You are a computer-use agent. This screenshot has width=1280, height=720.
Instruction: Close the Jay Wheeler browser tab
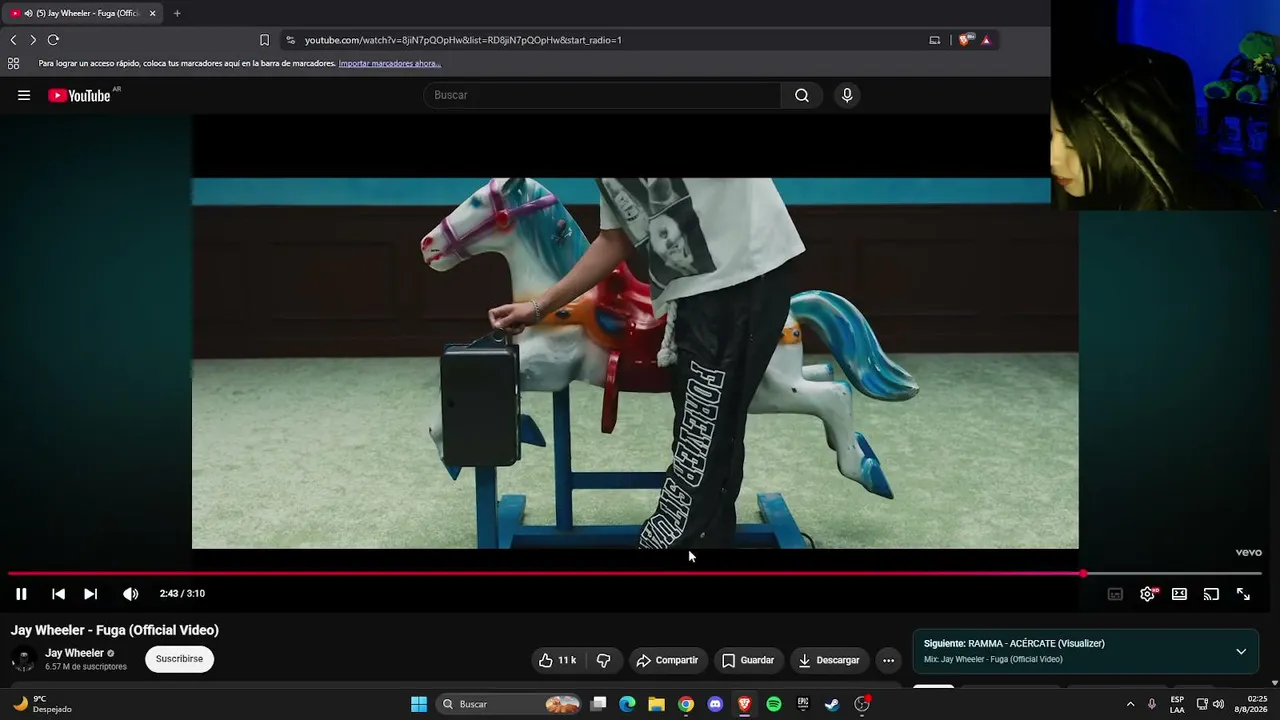[x=153, y=13]
